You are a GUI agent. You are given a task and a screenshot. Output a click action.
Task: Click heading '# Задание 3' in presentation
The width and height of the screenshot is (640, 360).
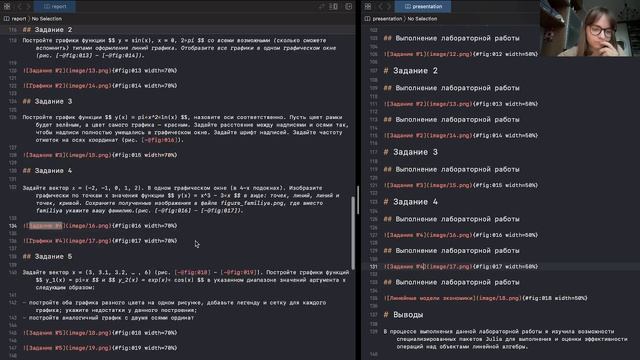411,152
